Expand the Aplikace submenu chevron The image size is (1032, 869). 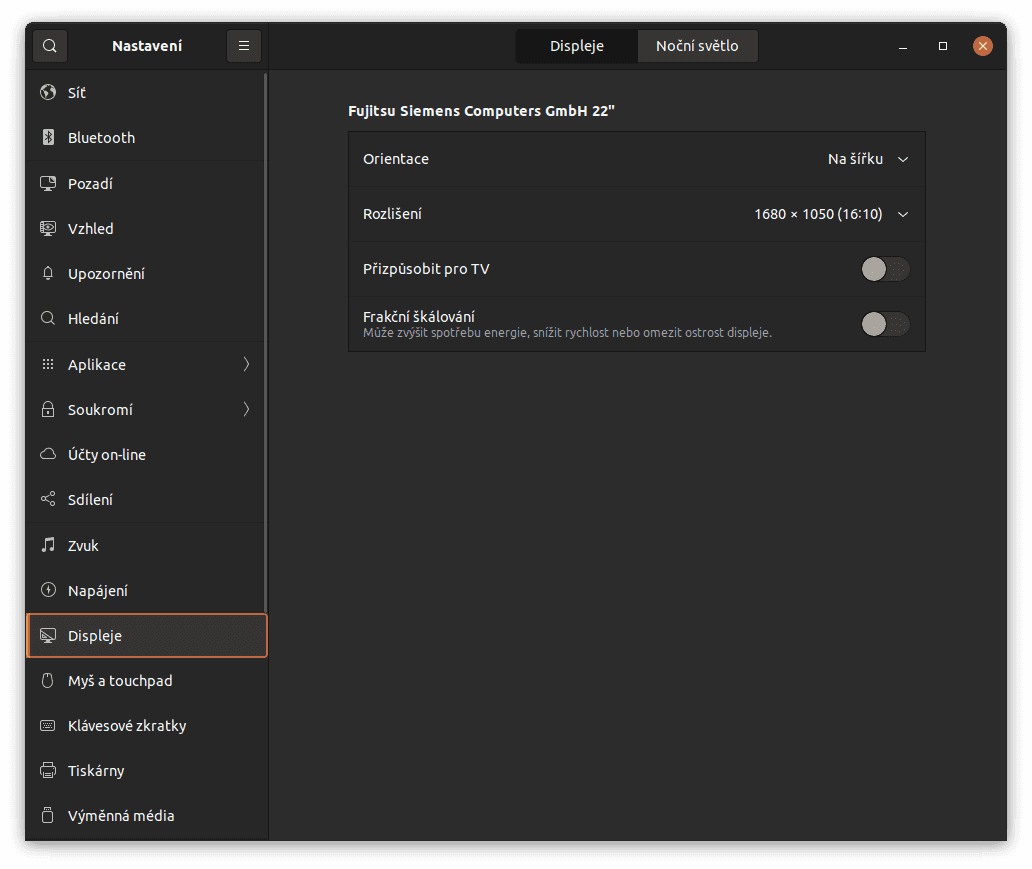(246, 365)
